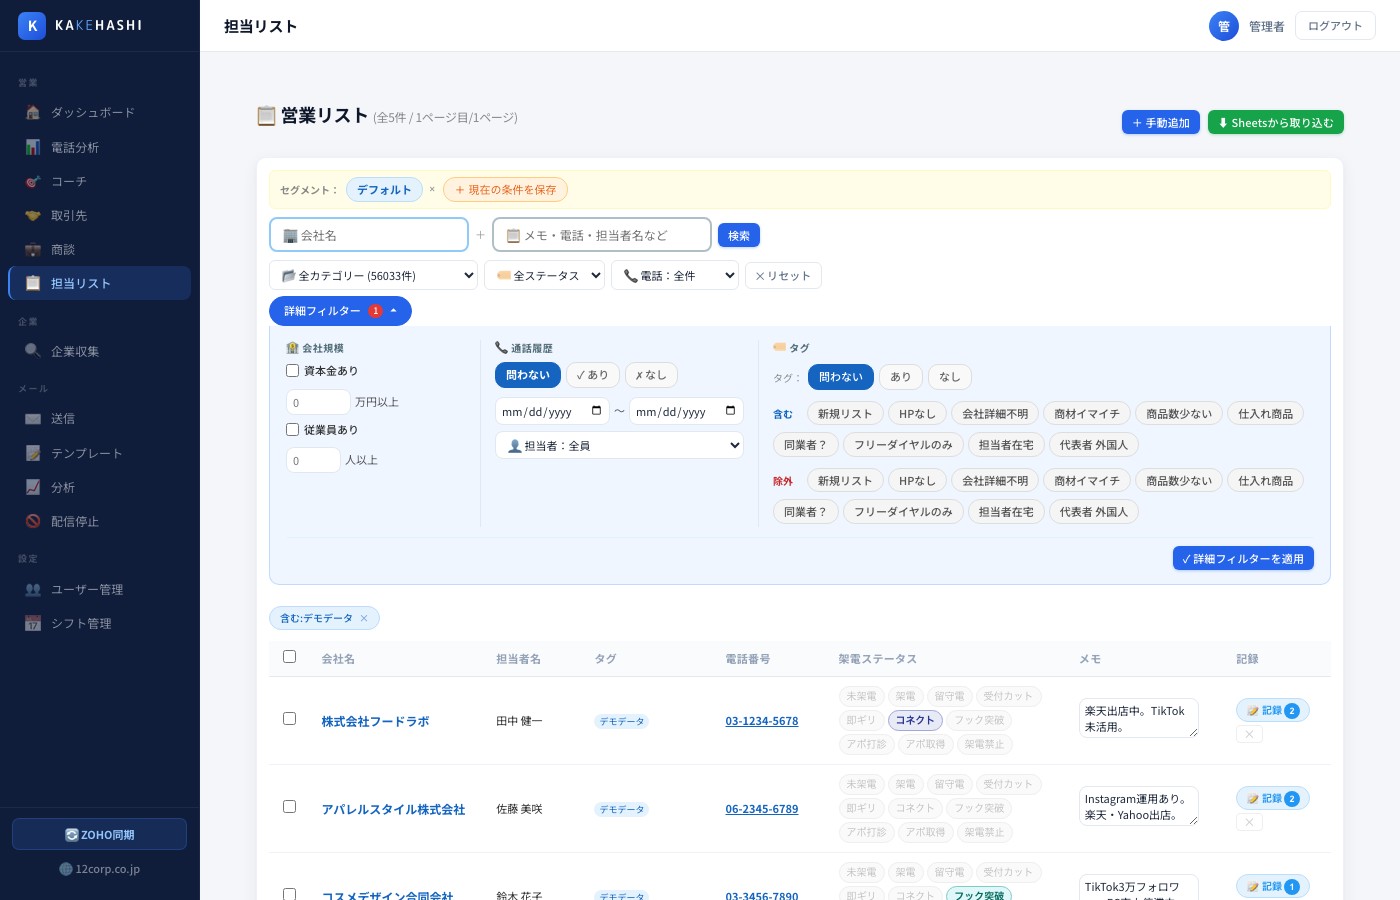
Task: Open ユーザー管理 via the users icon
Action: (33, 589)
